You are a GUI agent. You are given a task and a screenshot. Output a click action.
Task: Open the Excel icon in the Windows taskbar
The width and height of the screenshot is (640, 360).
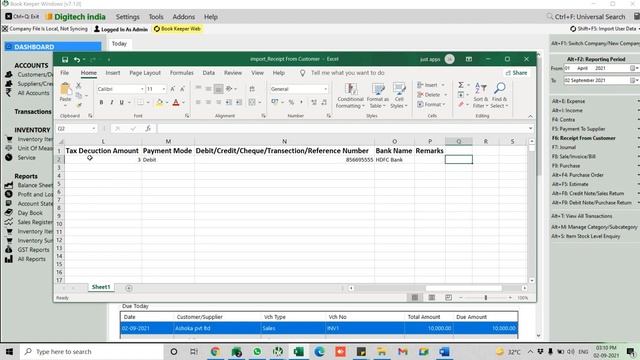point(299,351)
